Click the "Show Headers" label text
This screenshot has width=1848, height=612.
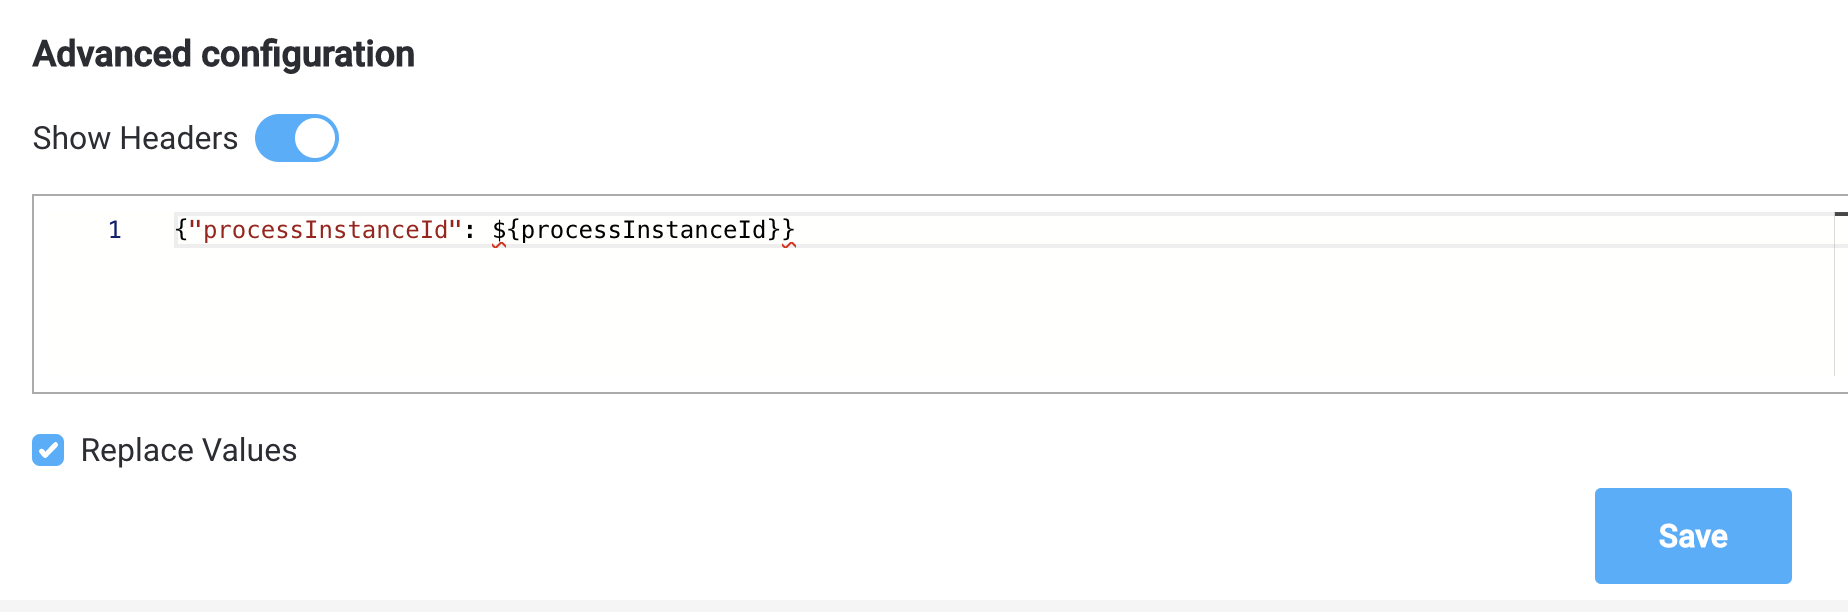click(x=135, y=138)
